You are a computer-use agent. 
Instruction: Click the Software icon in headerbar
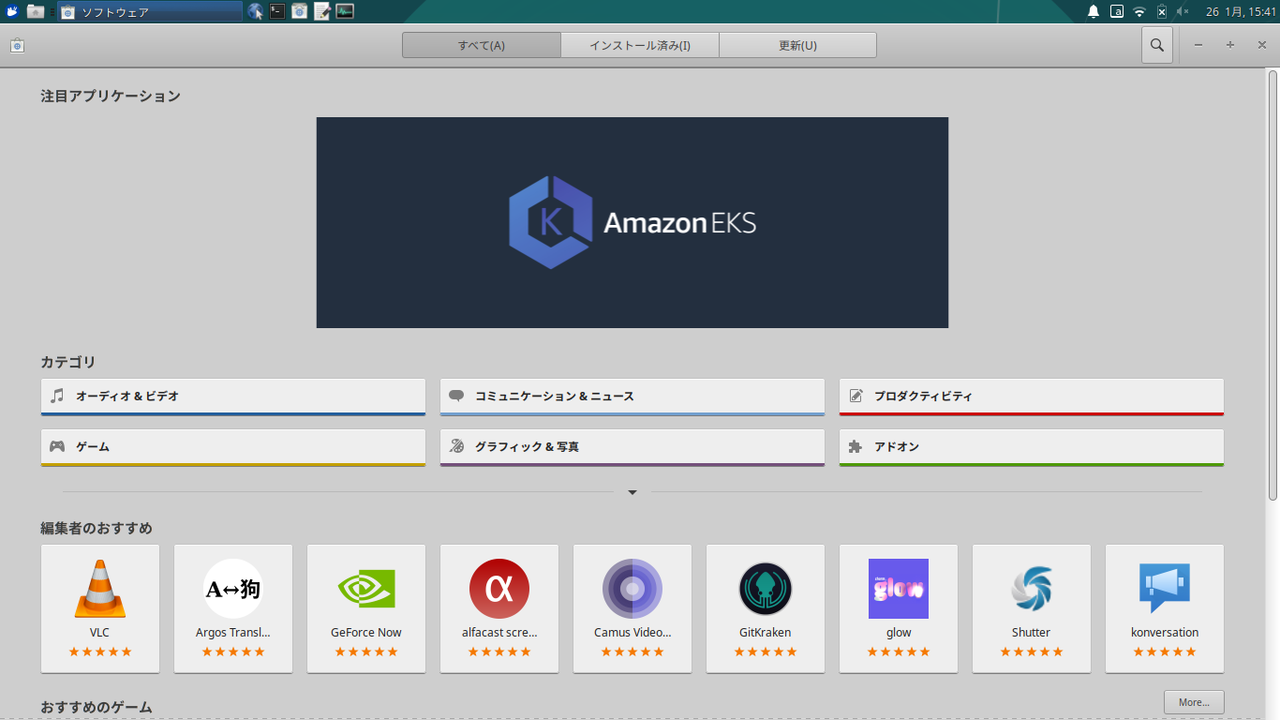tap(17, 45)
